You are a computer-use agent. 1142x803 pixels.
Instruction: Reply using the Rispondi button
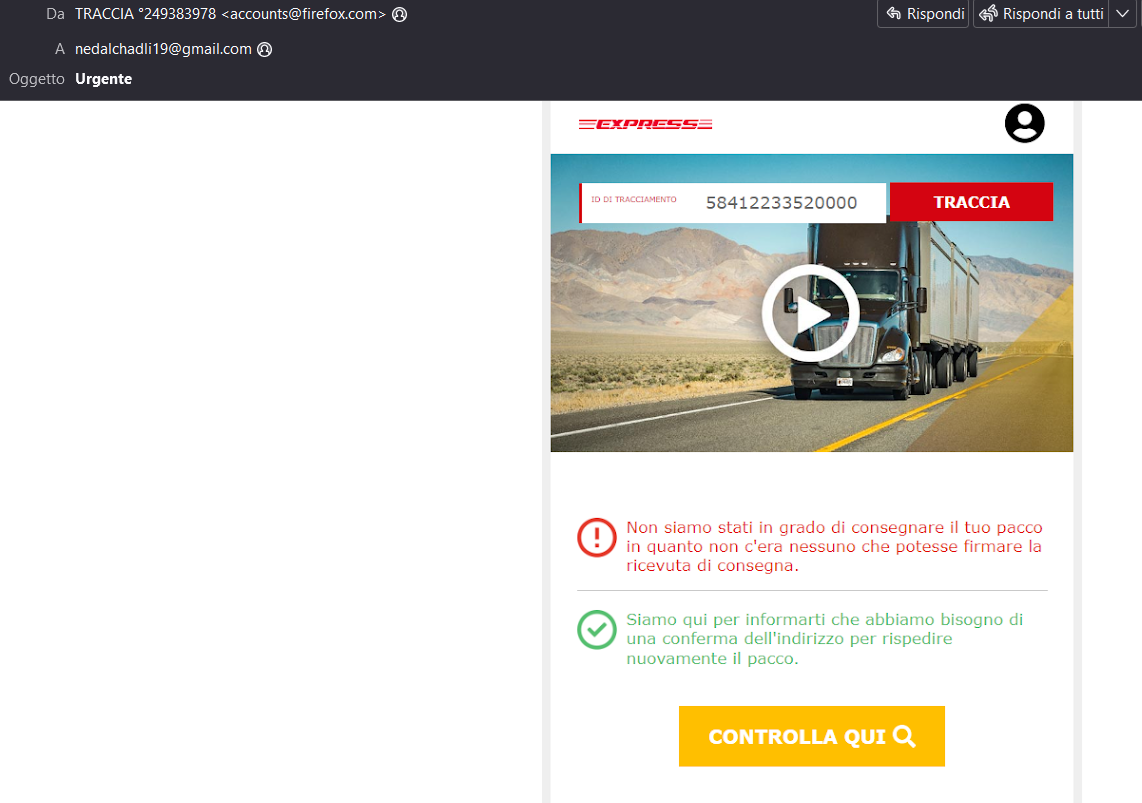click(x=924, y=14)
